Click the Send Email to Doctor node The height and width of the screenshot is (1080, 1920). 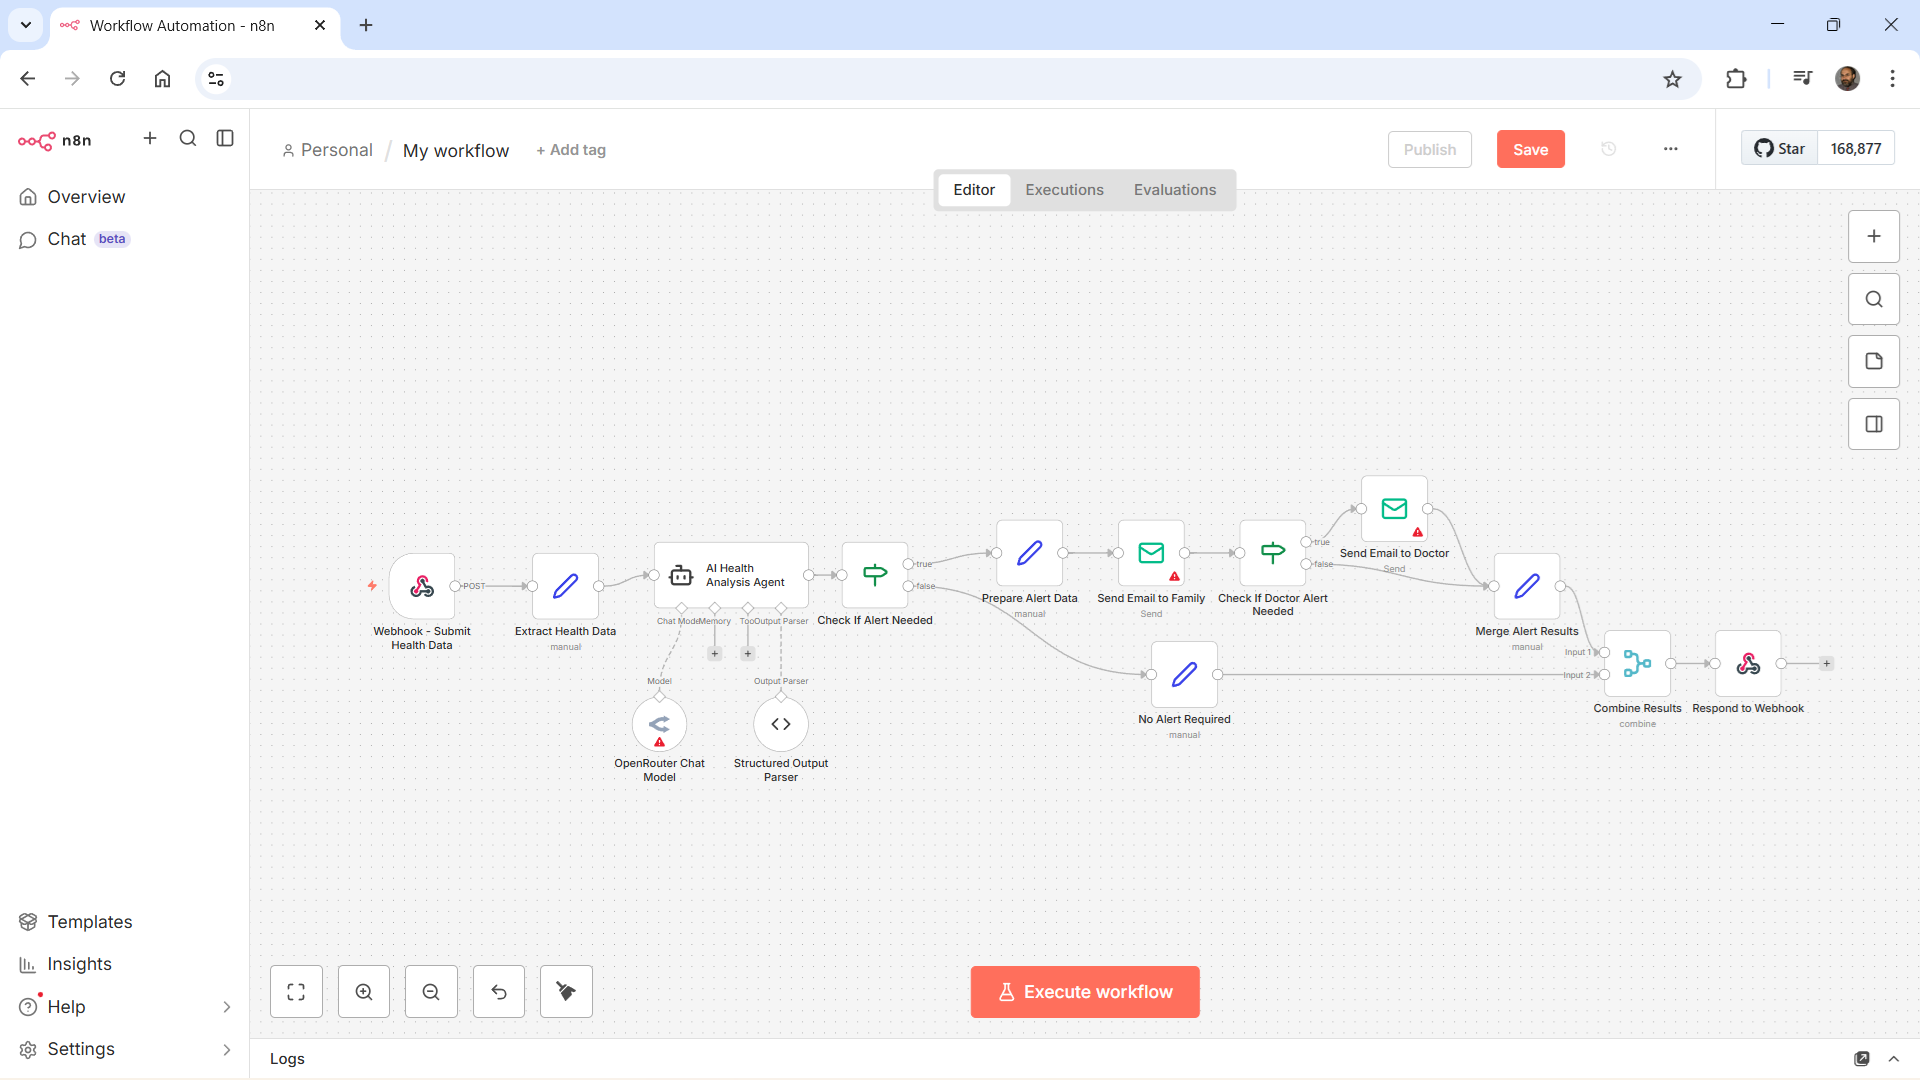[x=1394, y=509]
